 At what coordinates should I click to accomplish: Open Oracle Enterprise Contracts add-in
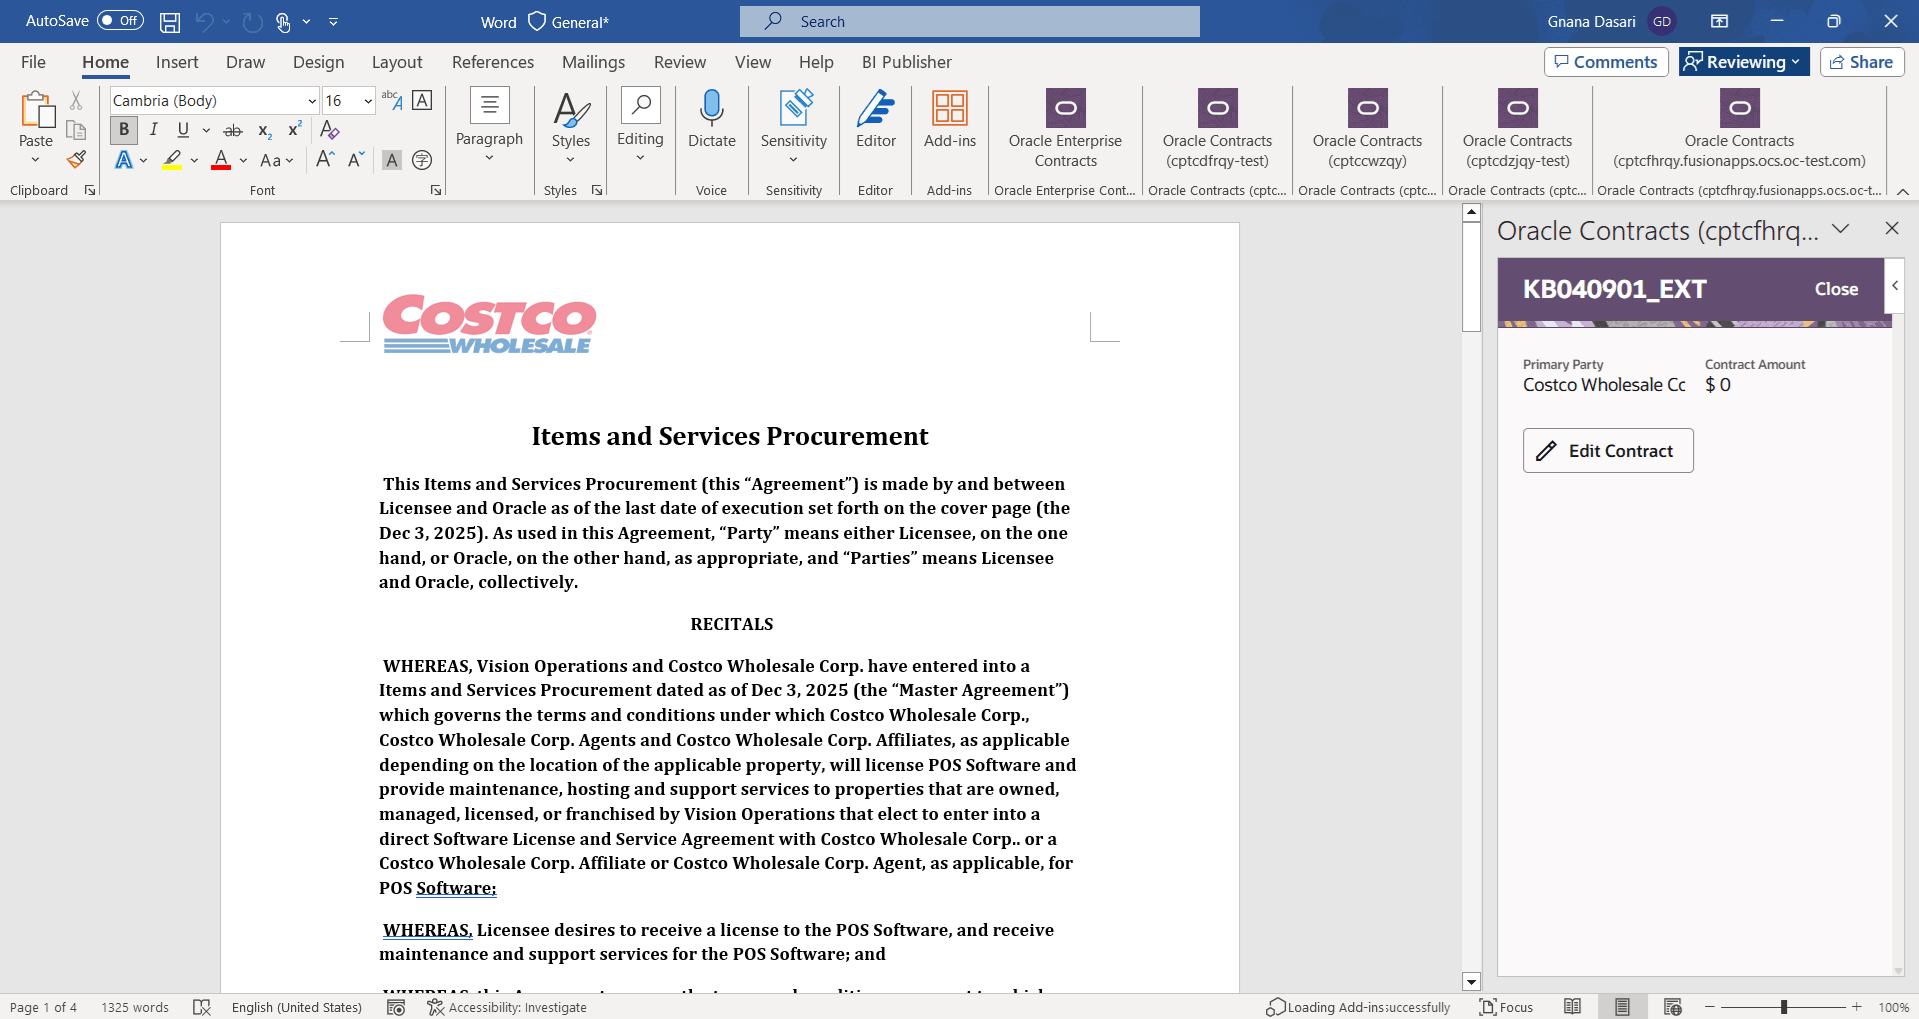[1066, 128]
